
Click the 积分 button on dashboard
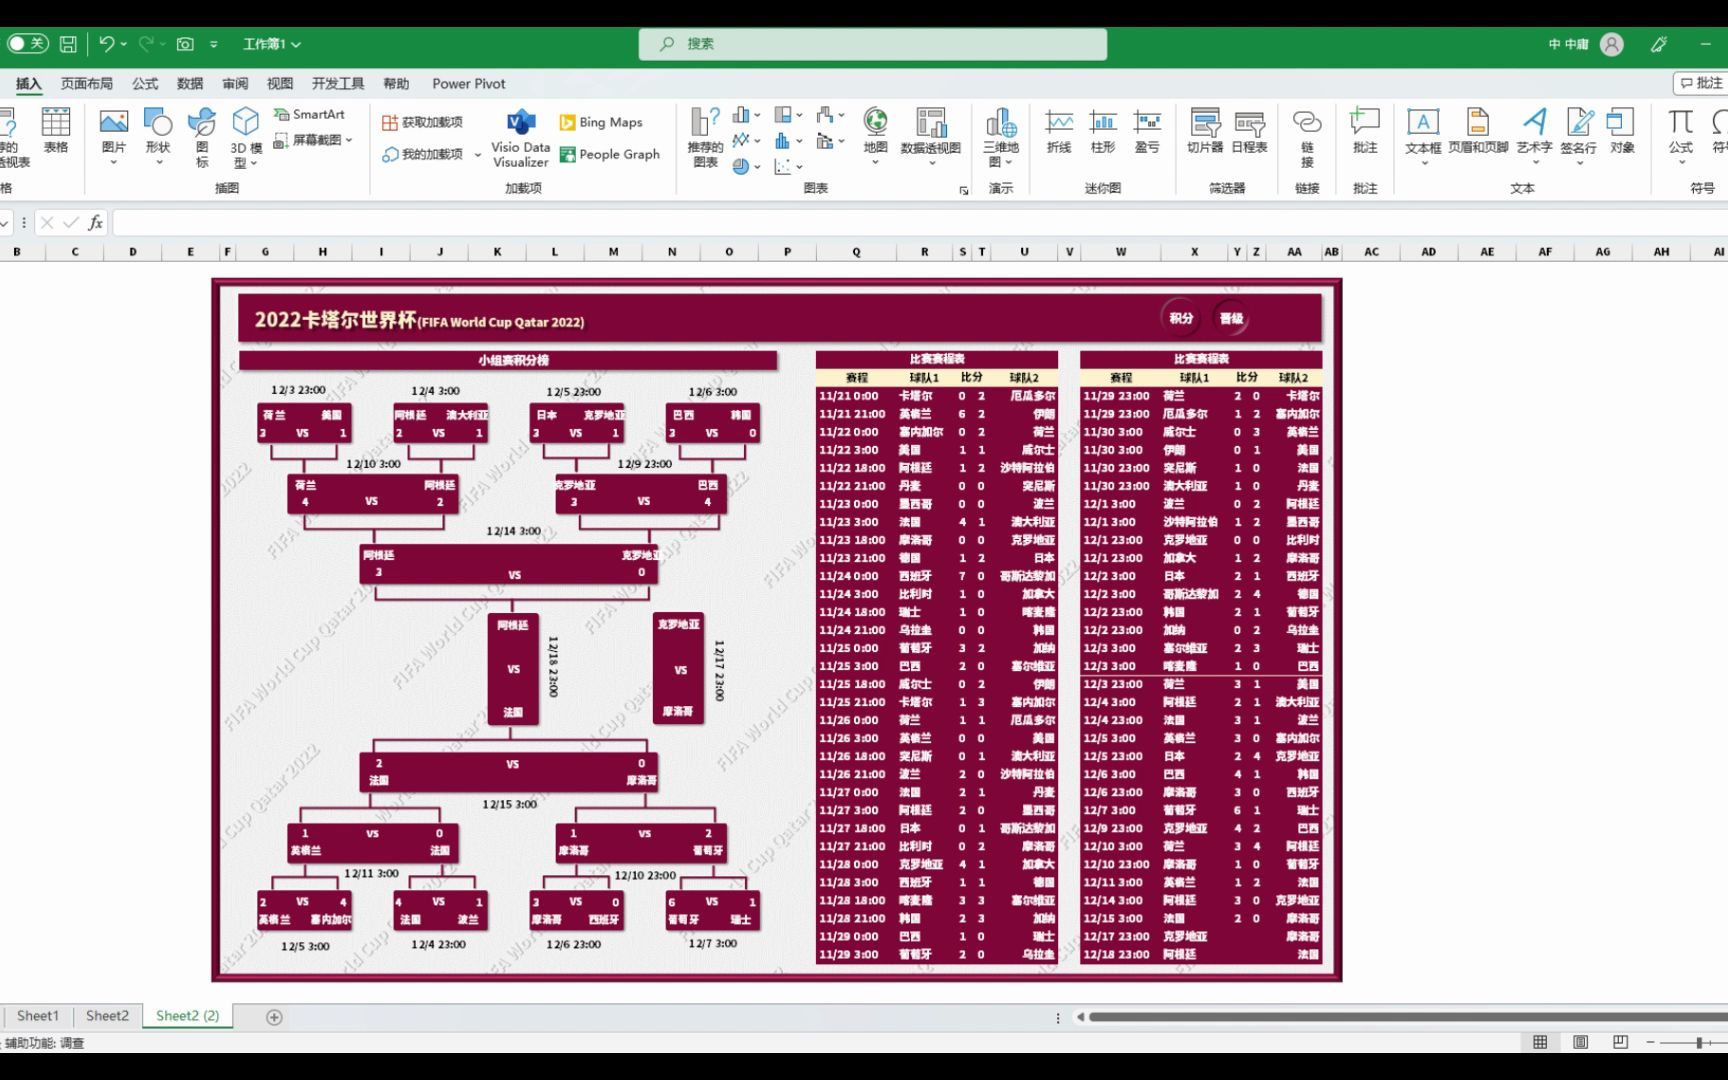pyautogui.click(x=1181, y=318)
